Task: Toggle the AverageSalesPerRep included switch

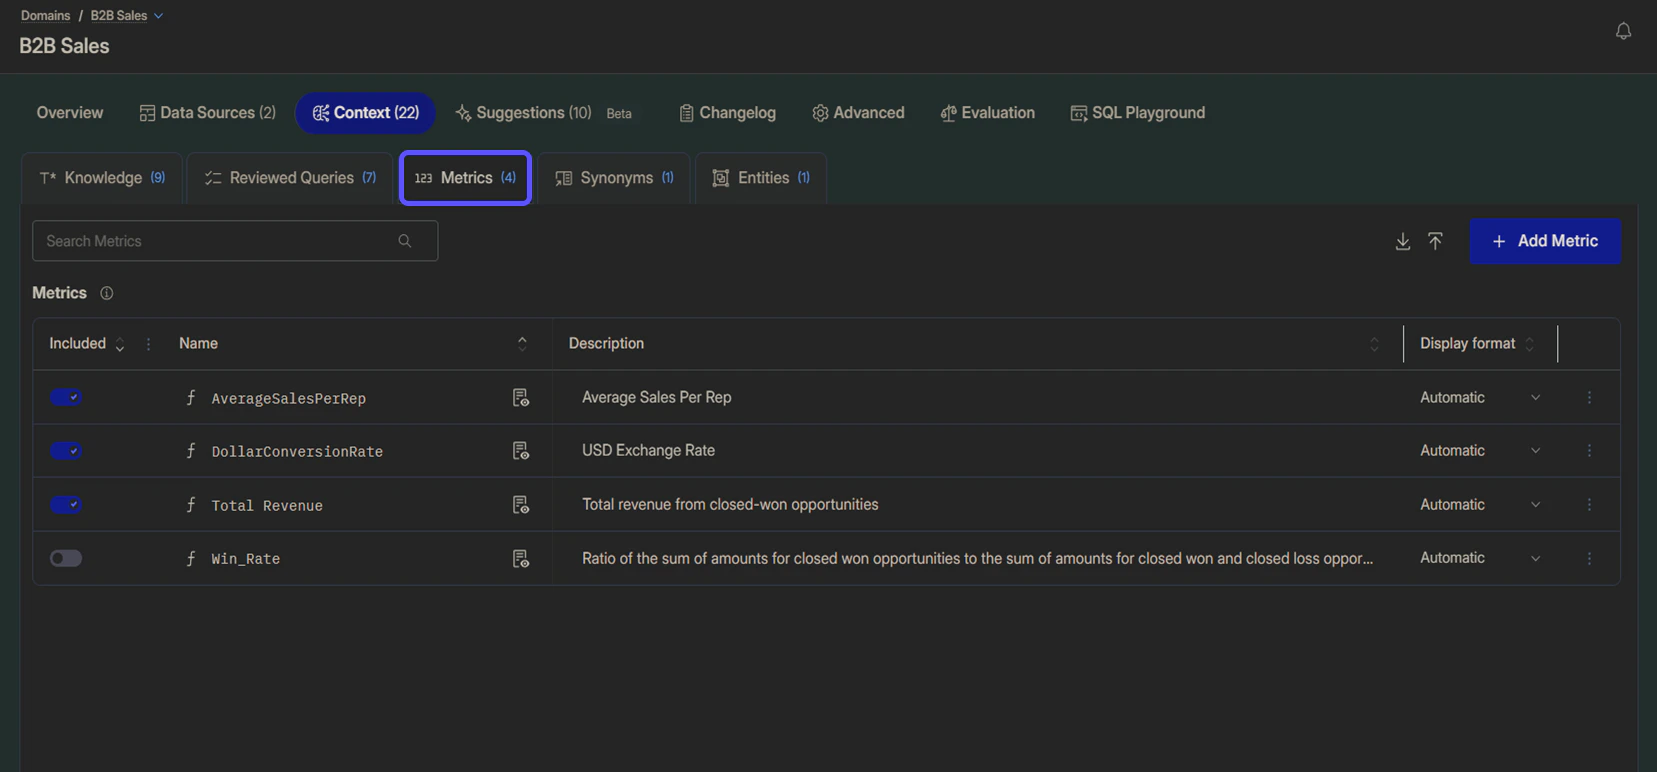Action: pyautogui.click(x=66, y=398)
